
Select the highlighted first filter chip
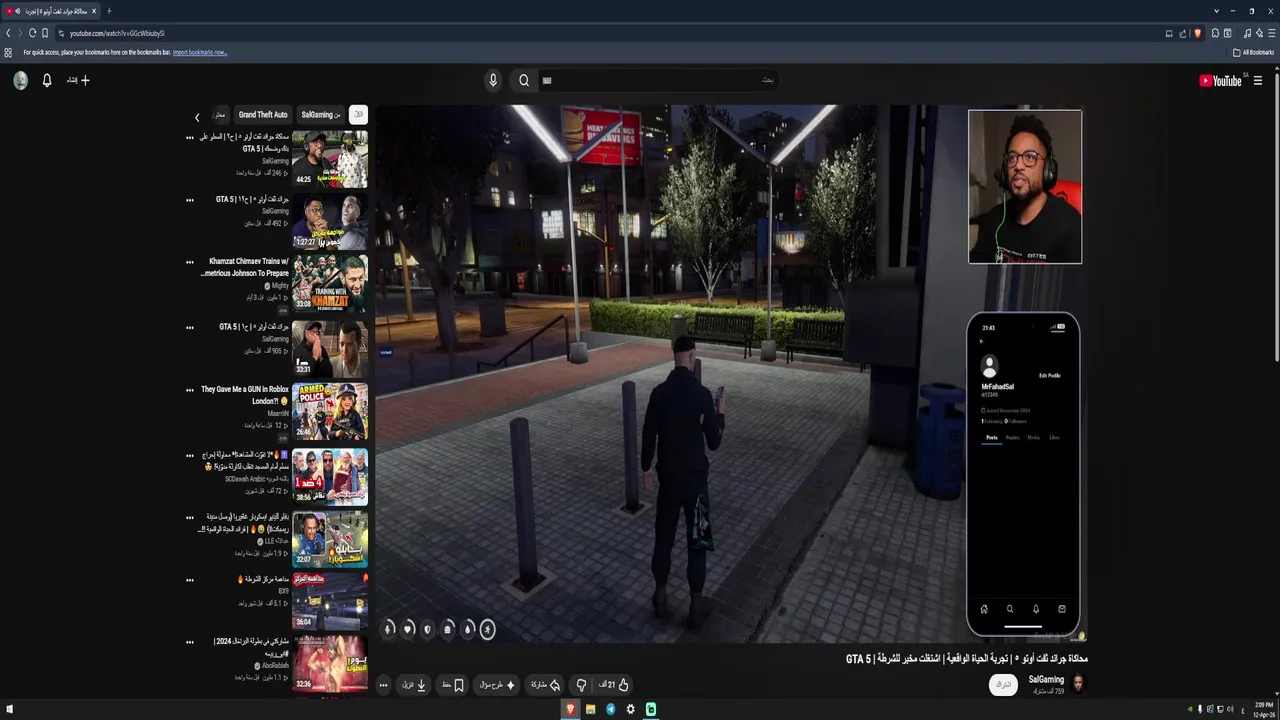(358, 115)
